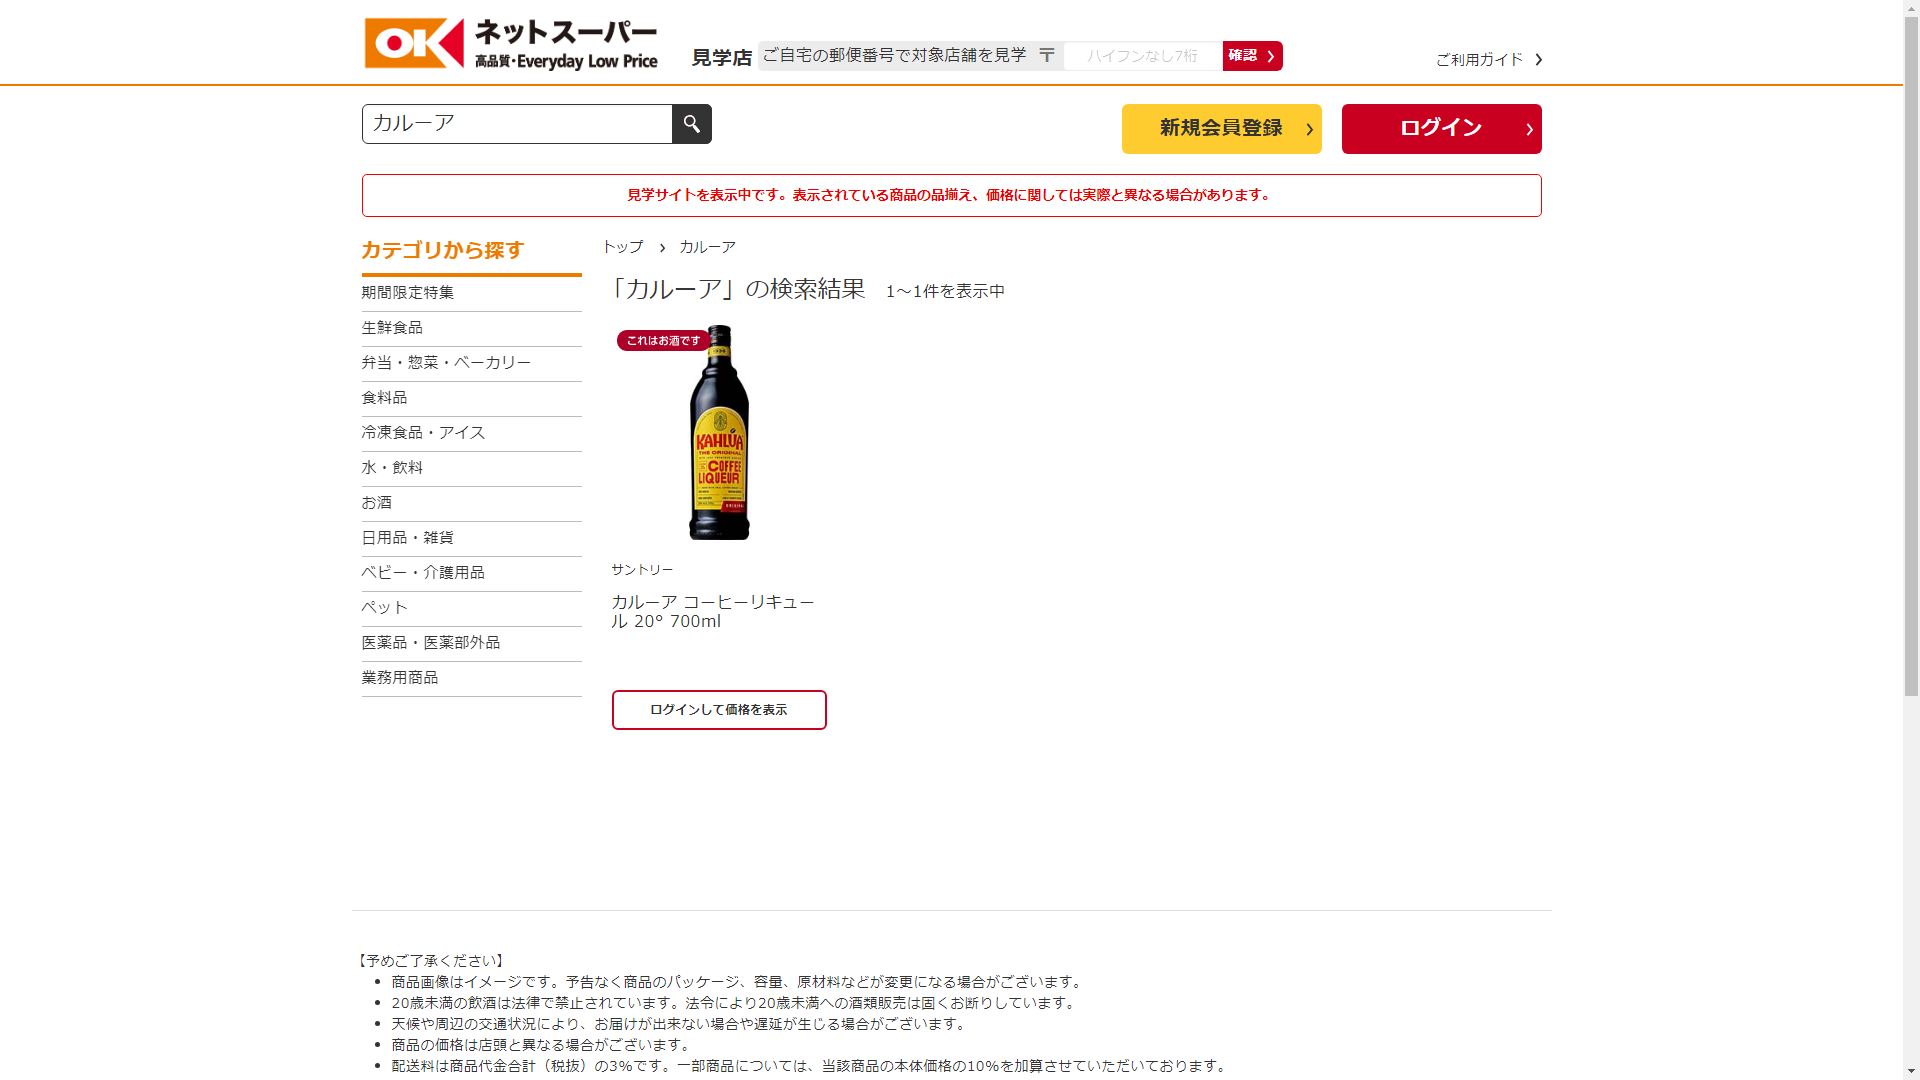Select the お酒 category
This screenshot has width=1920, height=1080.
tap(377, 503)
